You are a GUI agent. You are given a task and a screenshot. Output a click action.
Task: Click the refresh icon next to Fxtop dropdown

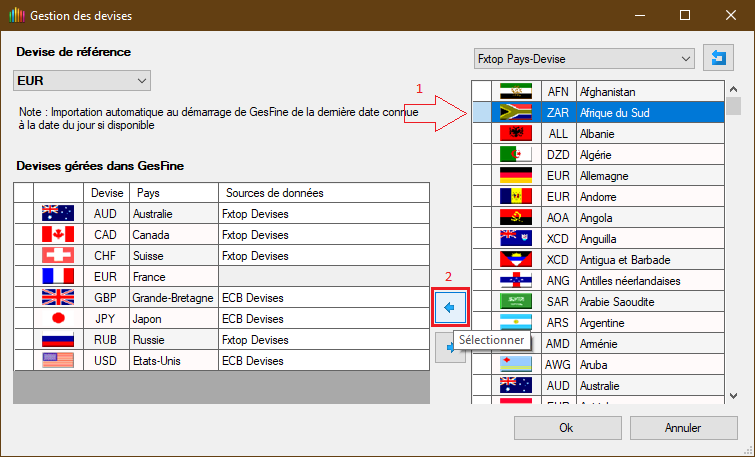coord(717,59)
